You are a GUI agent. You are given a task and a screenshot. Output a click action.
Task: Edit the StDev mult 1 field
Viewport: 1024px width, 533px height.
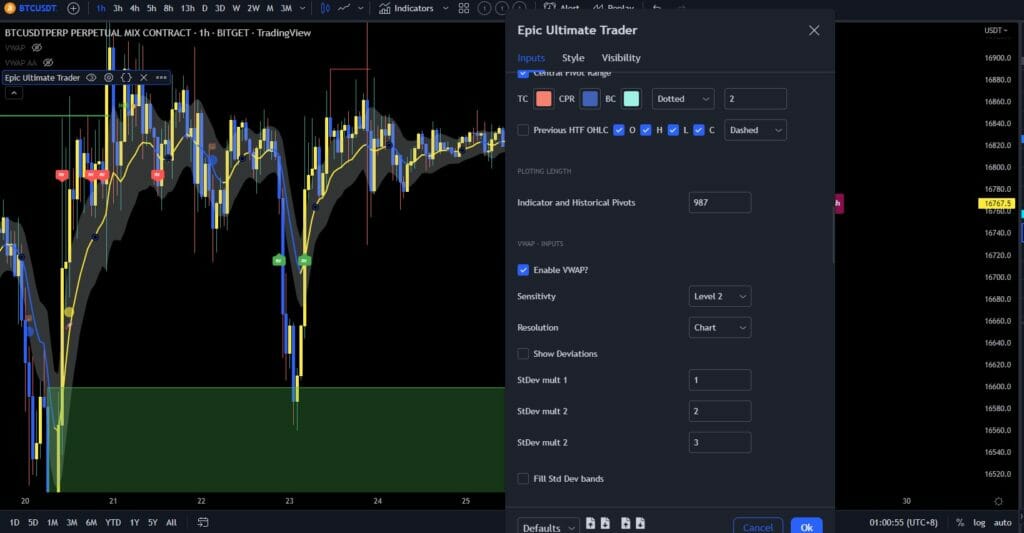coord(720,380)
